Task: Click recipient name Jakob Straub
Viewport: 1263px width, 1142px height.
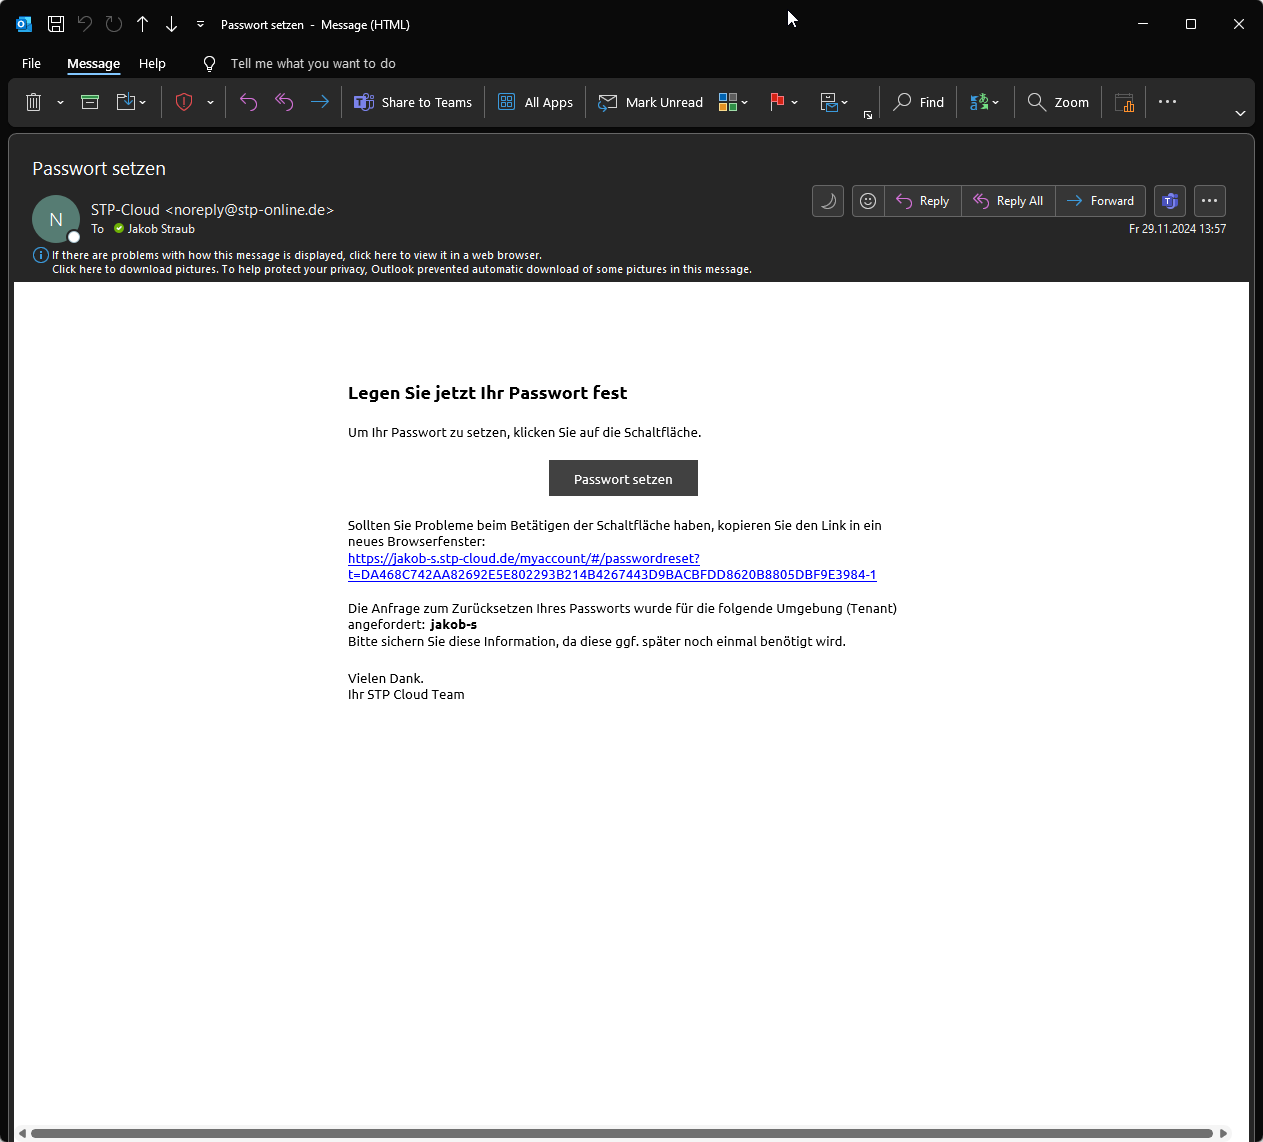Action: (x=161, y=229)
